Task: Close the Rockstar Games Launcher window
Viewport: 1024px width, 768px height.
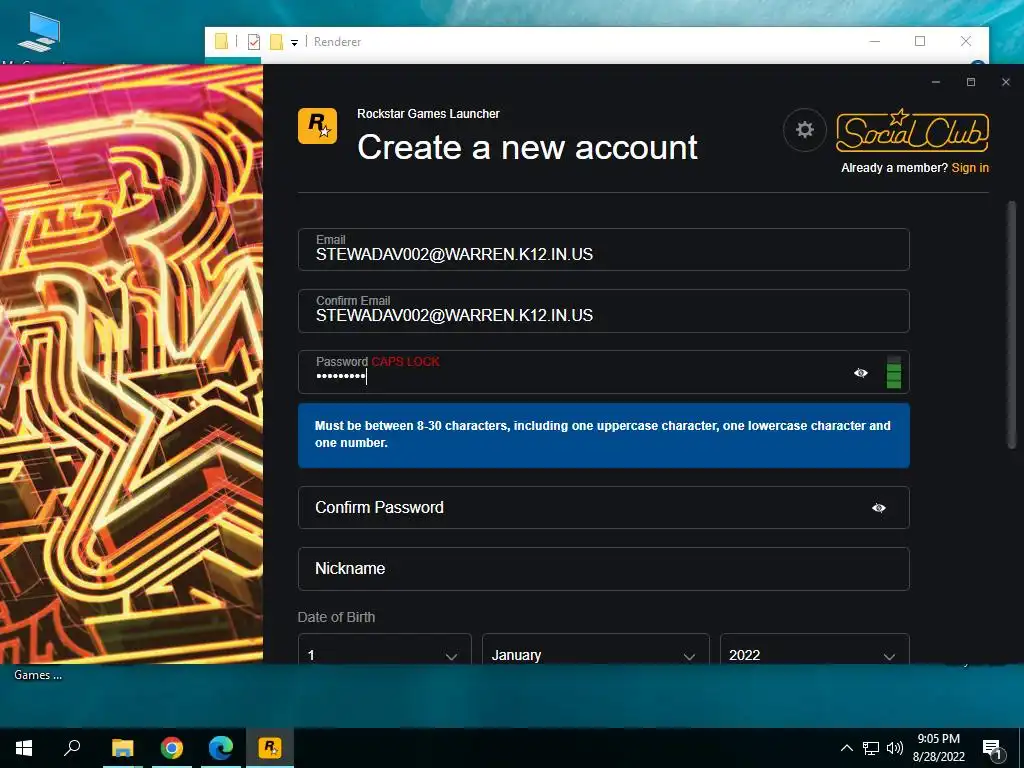Action: (1006, 82)
